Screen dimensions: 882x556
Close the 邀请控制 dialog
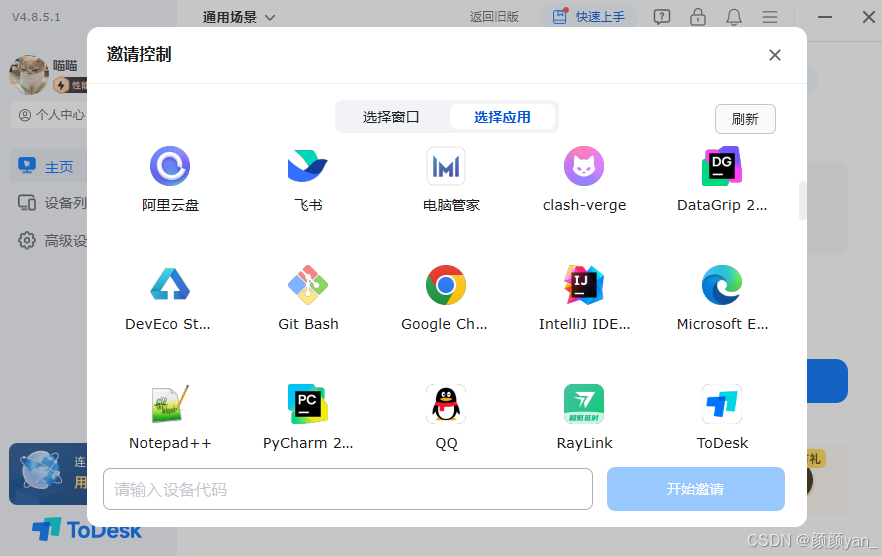tap(775, 55)
